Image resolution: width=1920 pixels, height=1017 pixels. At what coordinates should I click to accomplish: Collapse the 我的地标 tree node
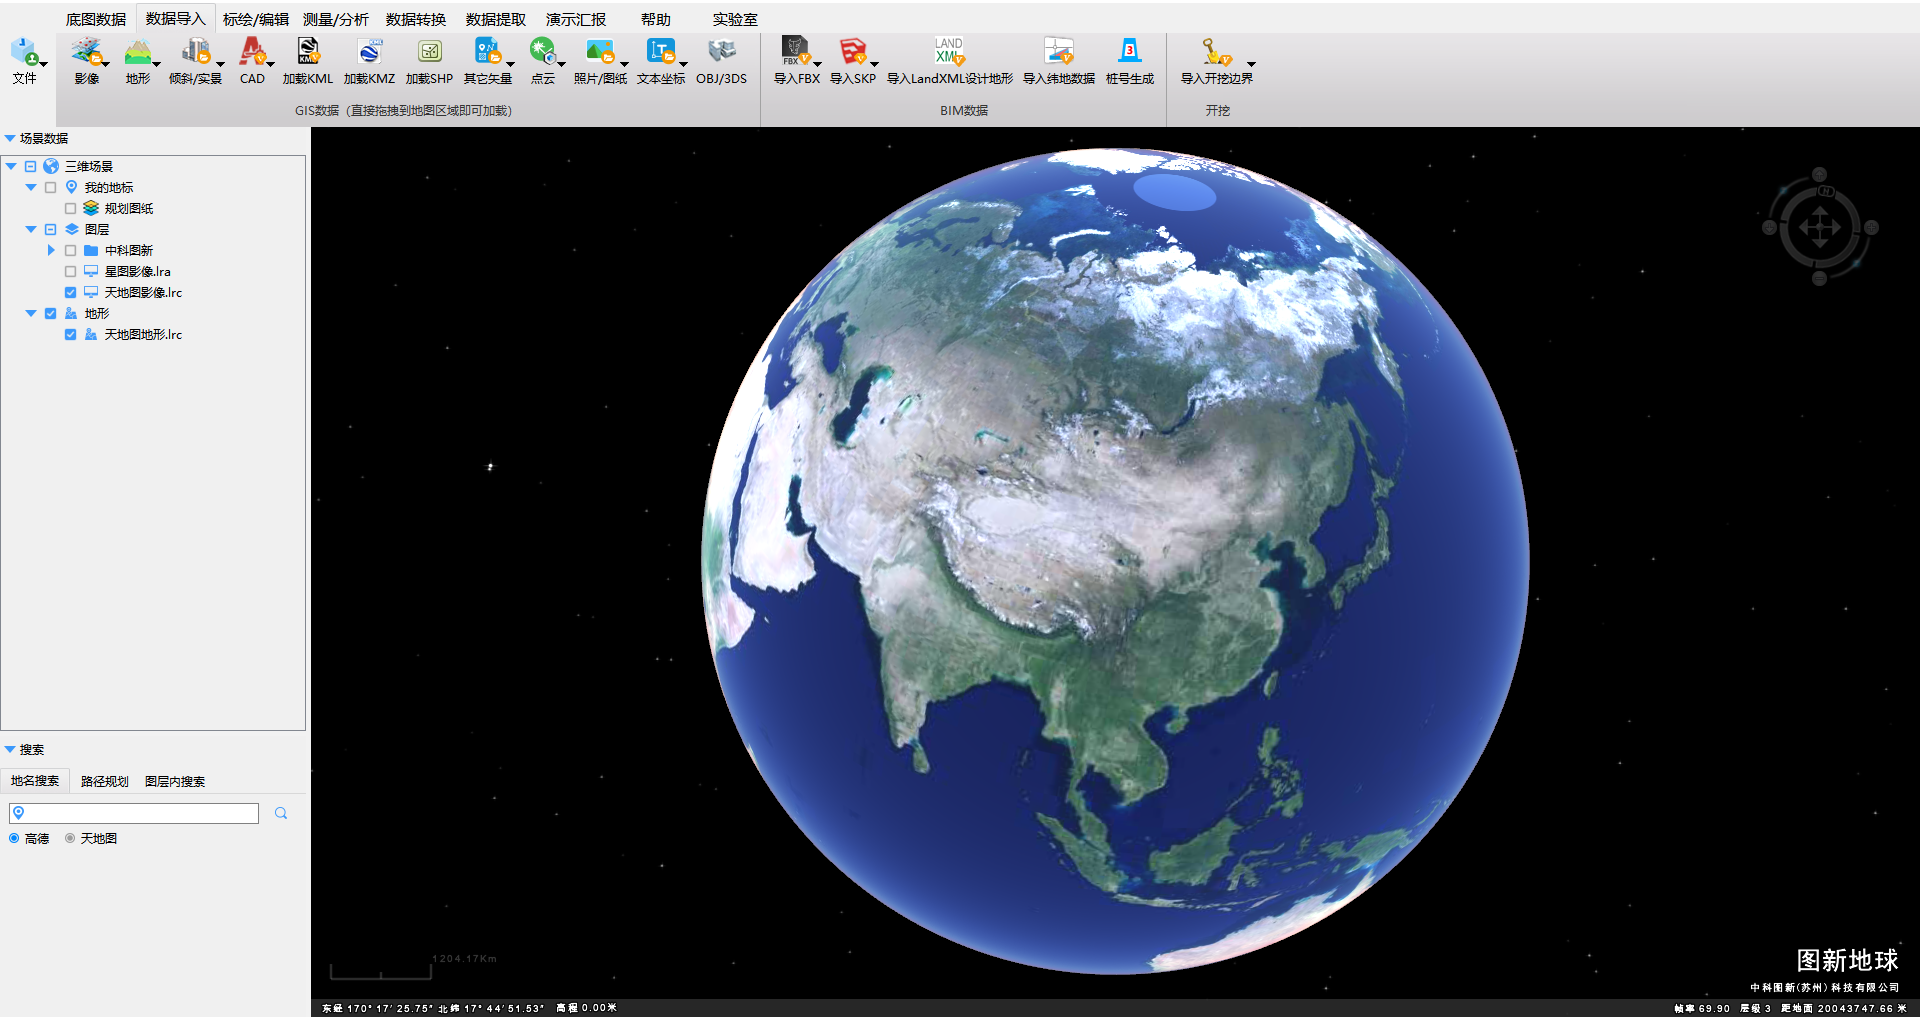31,187
